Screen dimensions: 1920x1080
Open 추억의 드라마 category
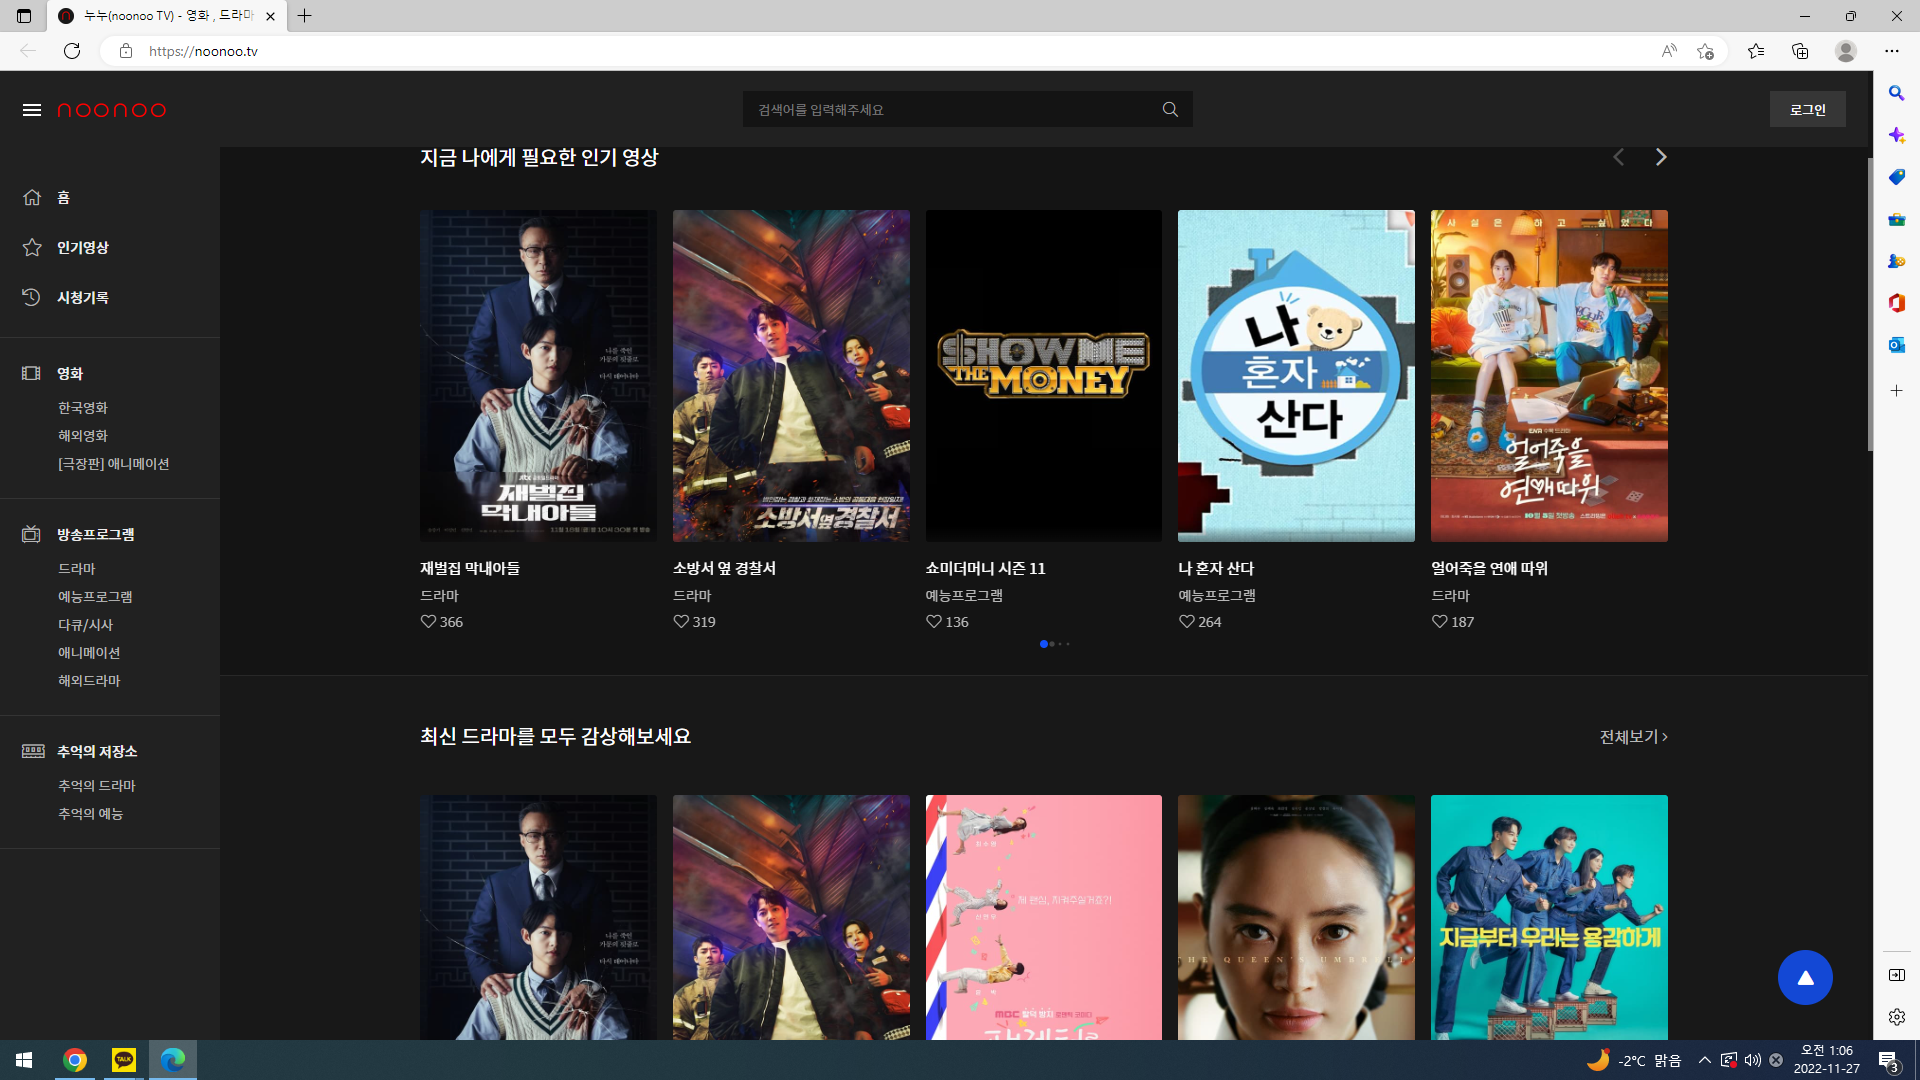click(x=97, y=786)
